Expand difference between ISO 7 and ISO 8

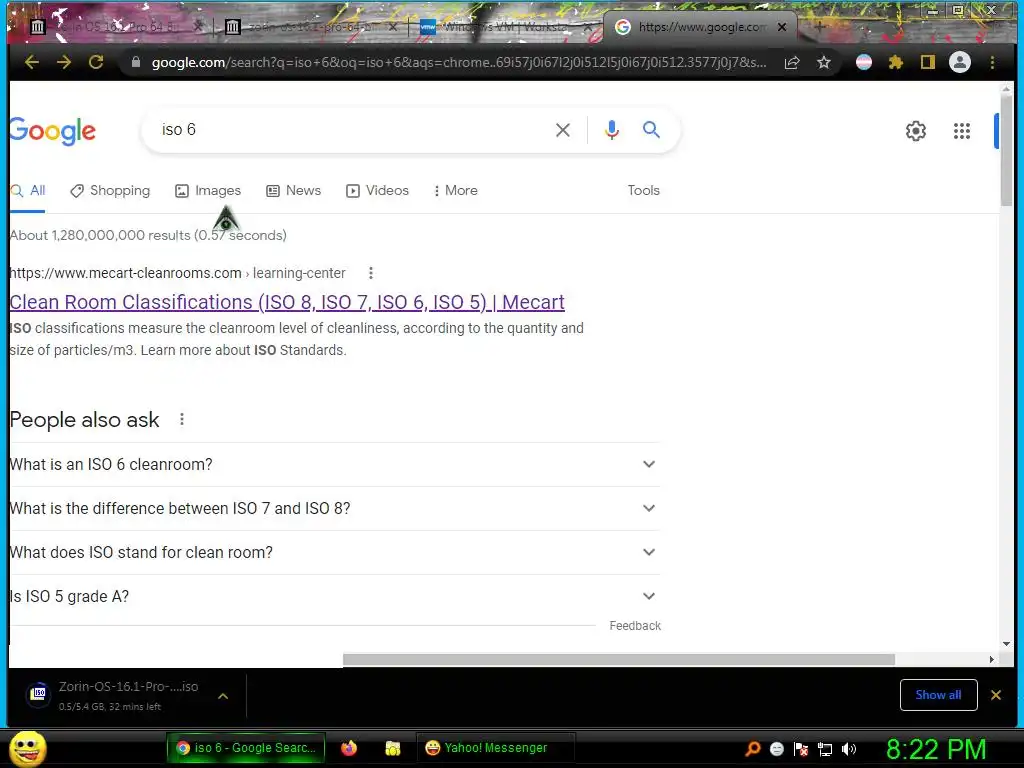[334, 508]
